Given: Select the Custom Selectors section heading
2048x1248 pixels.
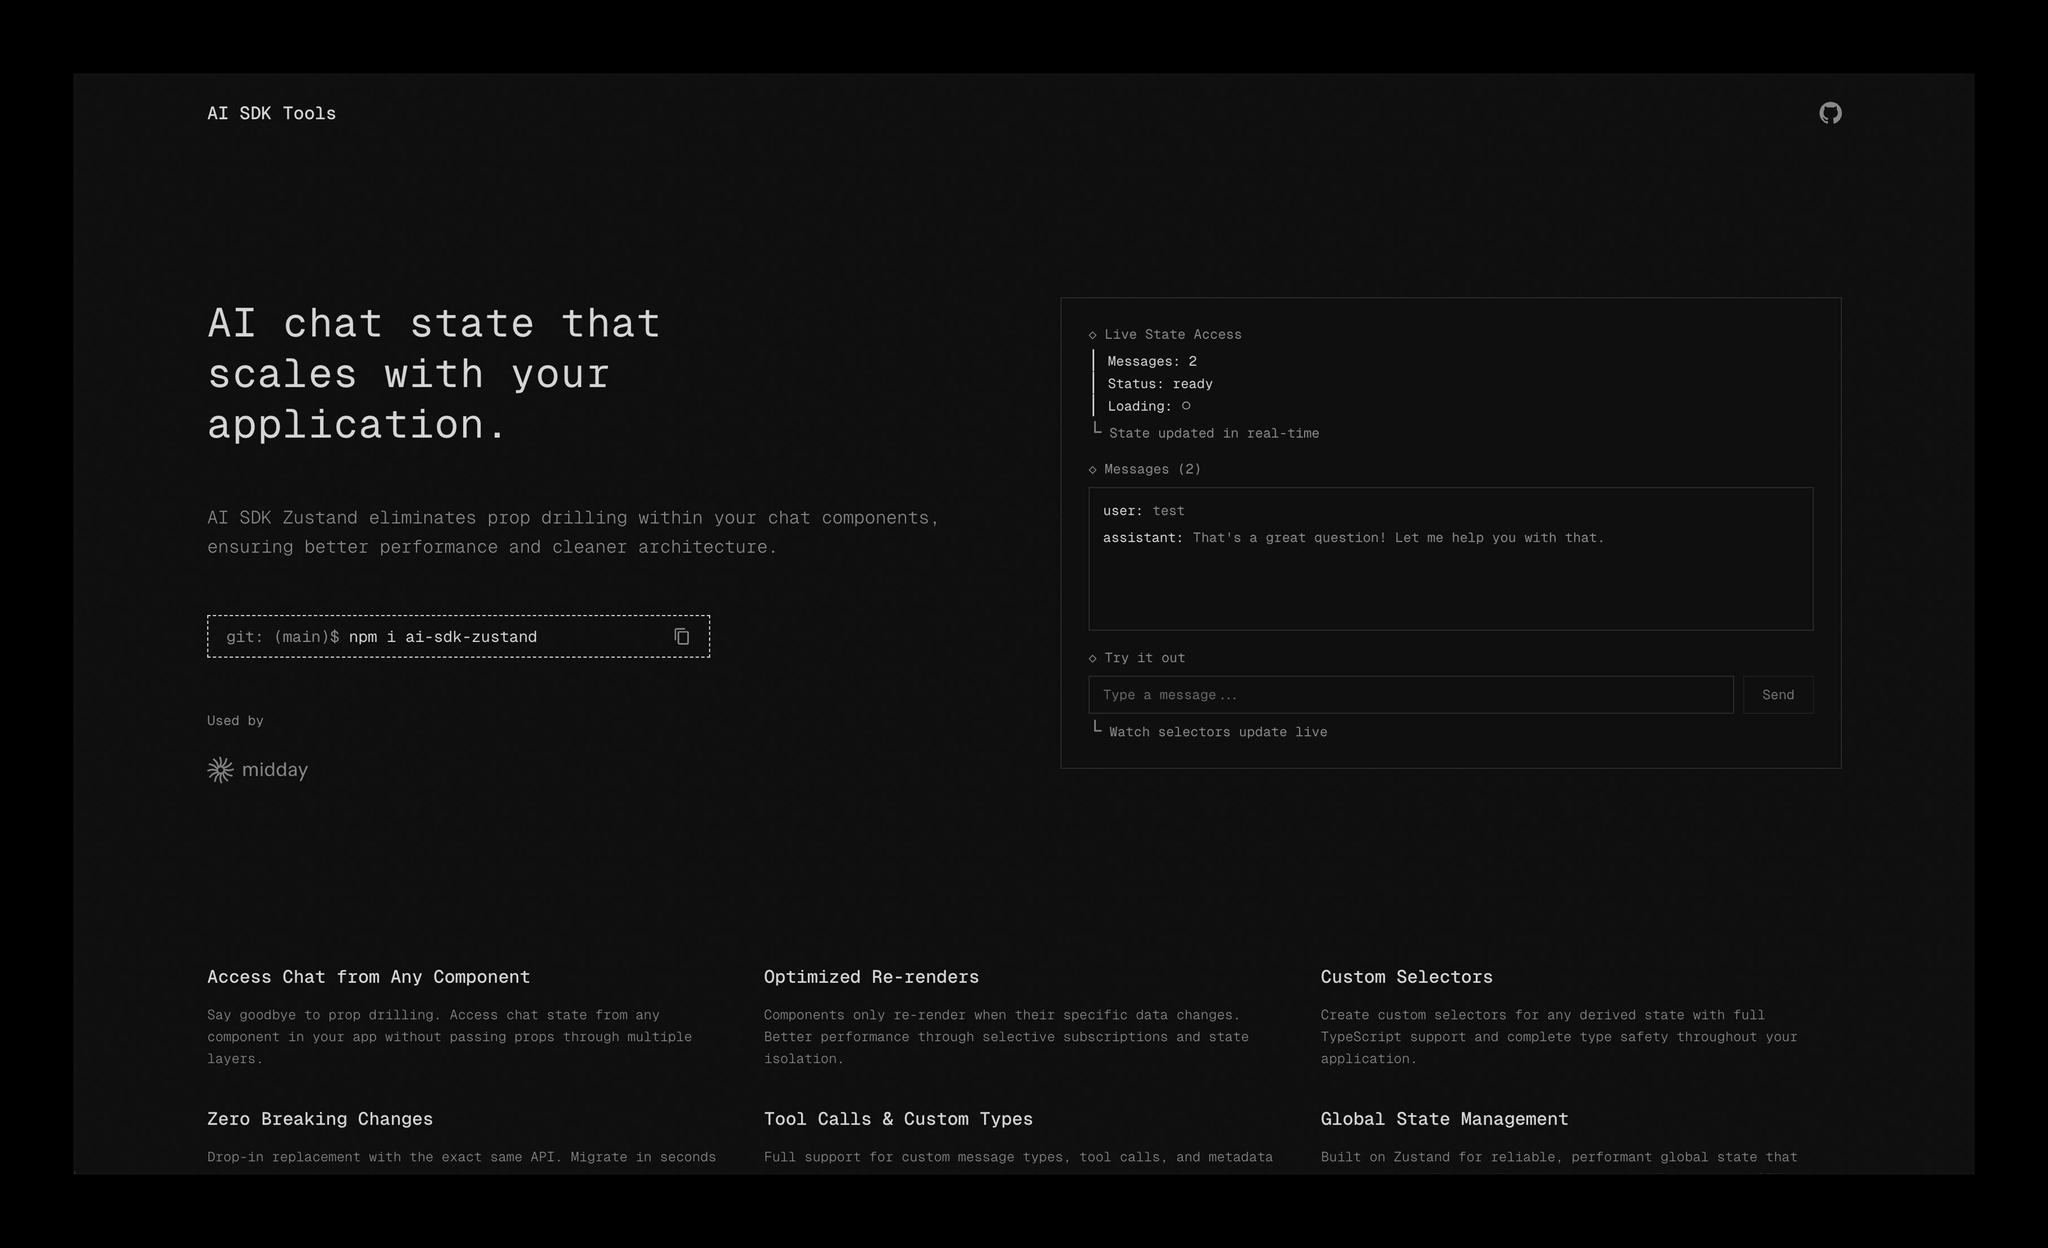Looking at the screenshot, I should [x=1406, y=977].
